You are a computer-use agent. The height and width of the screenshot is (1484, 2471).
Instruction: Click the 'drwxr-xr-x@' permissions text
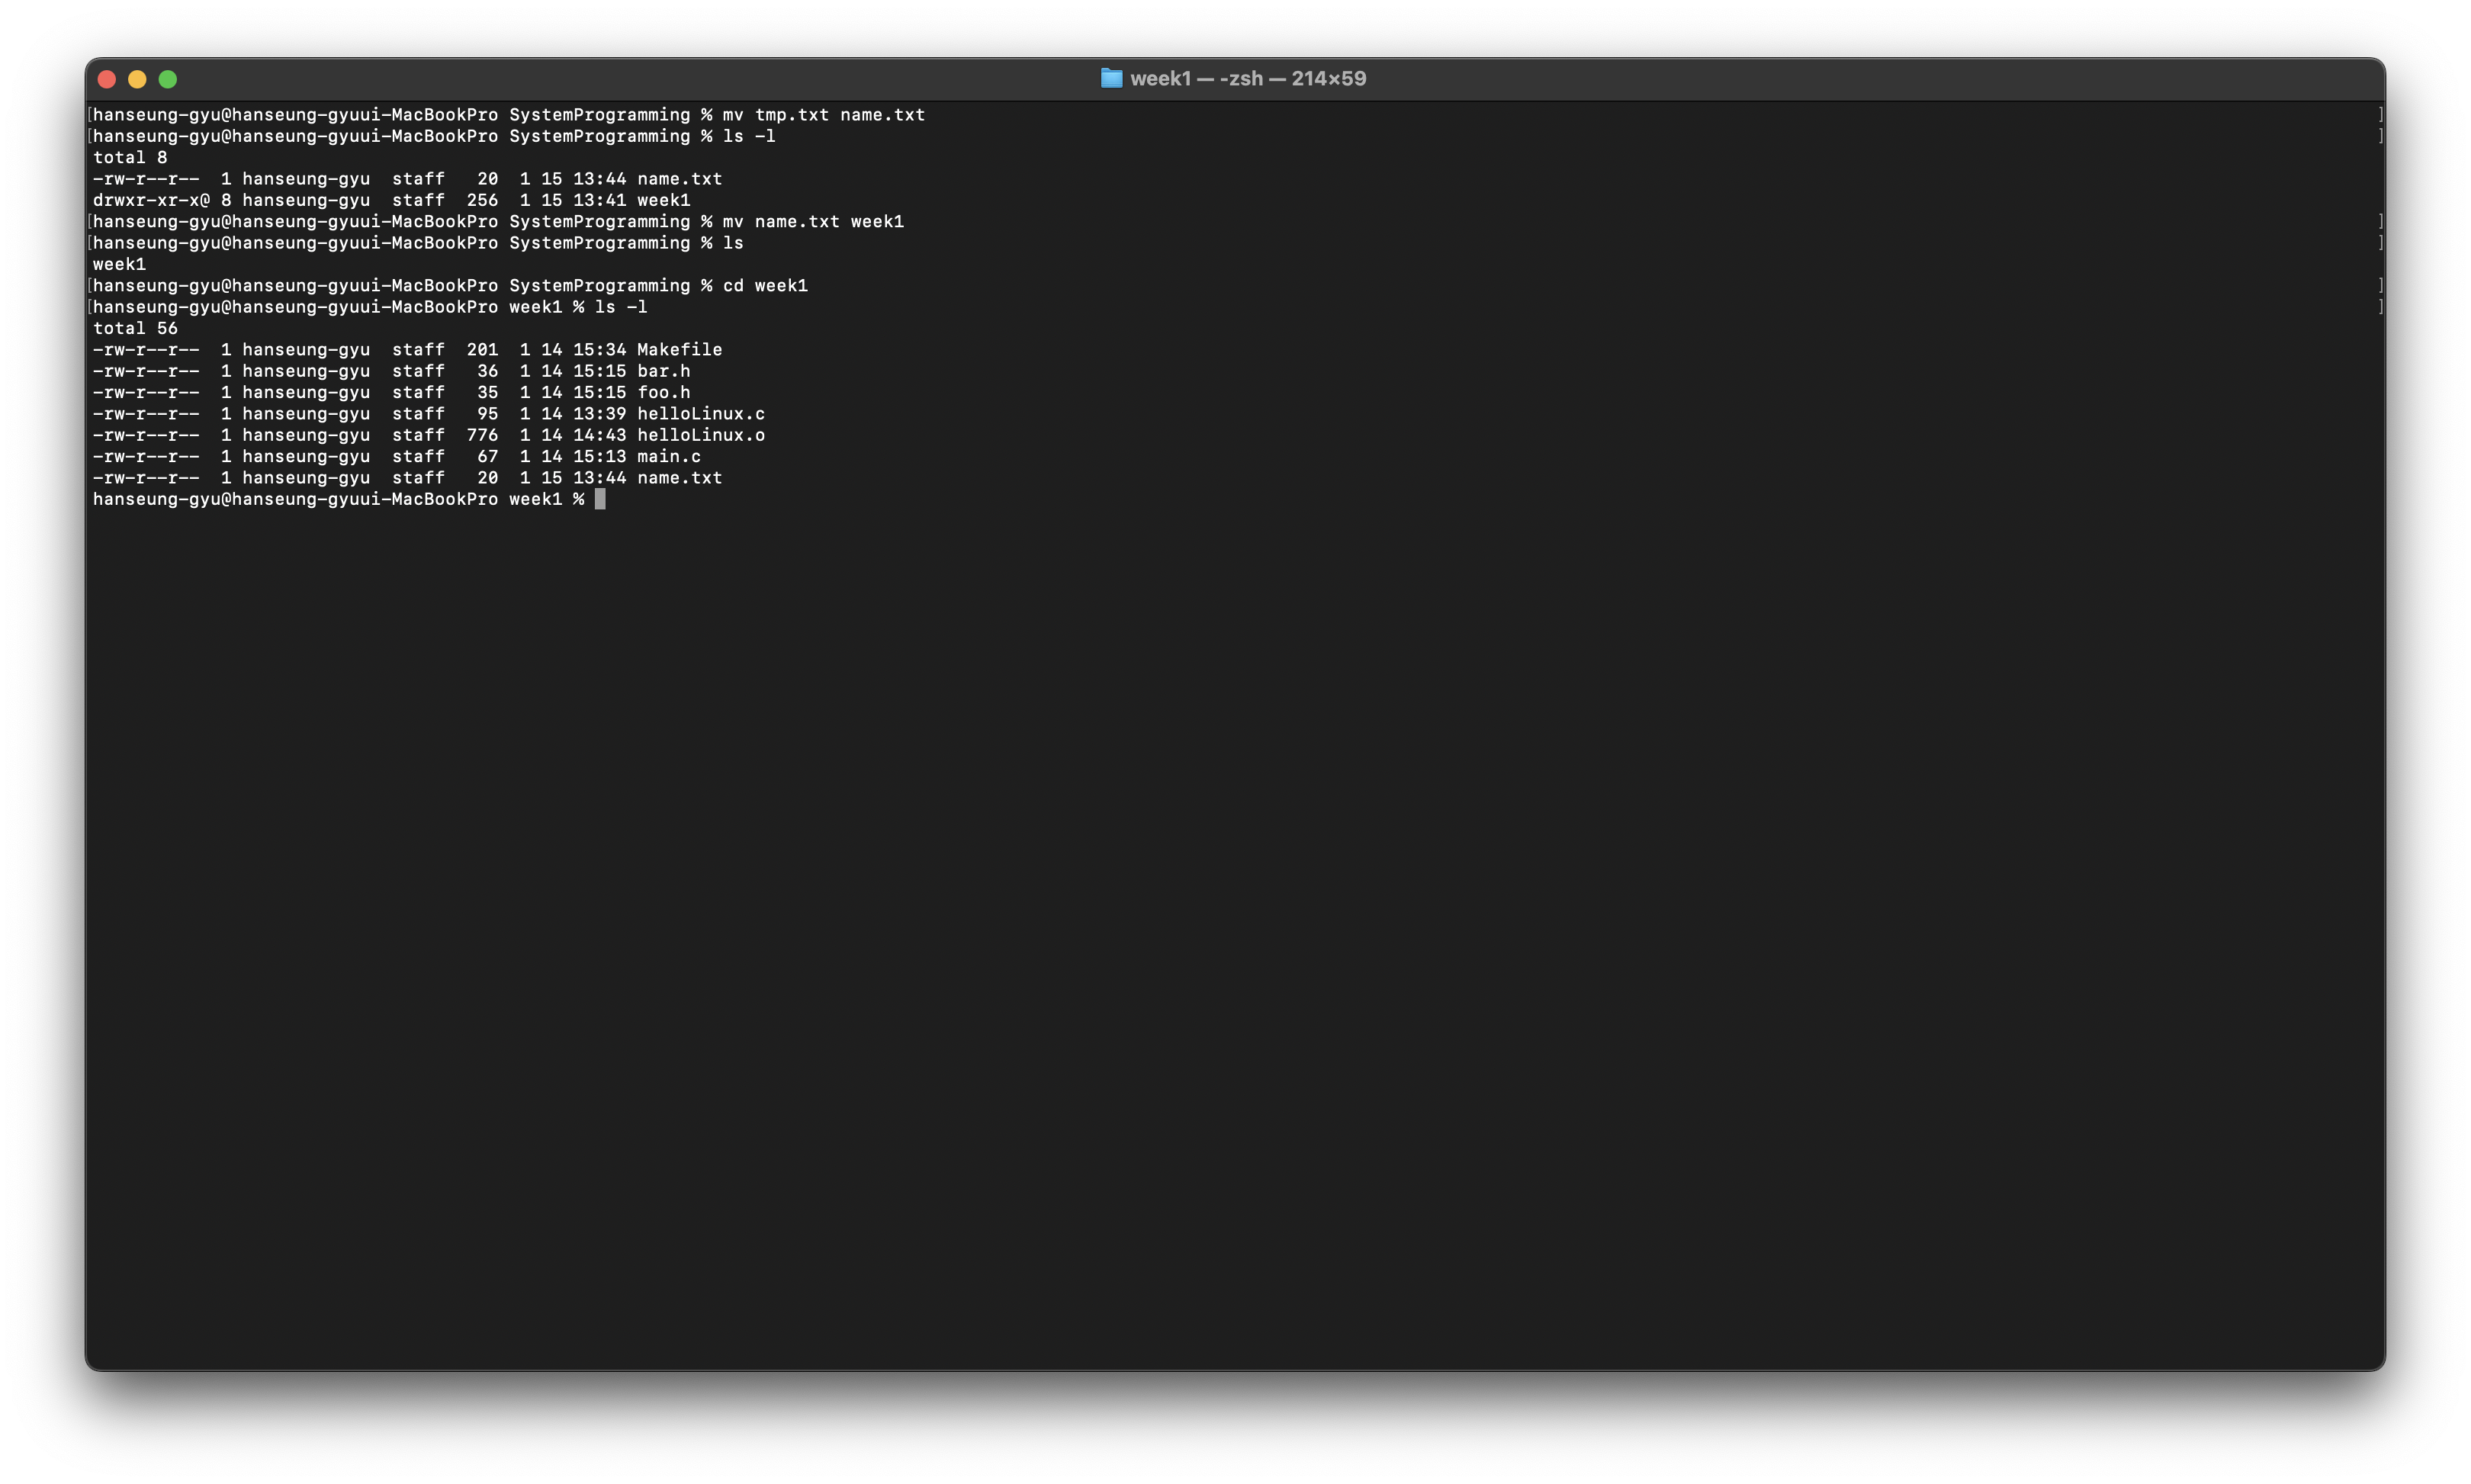coord(151,200)
